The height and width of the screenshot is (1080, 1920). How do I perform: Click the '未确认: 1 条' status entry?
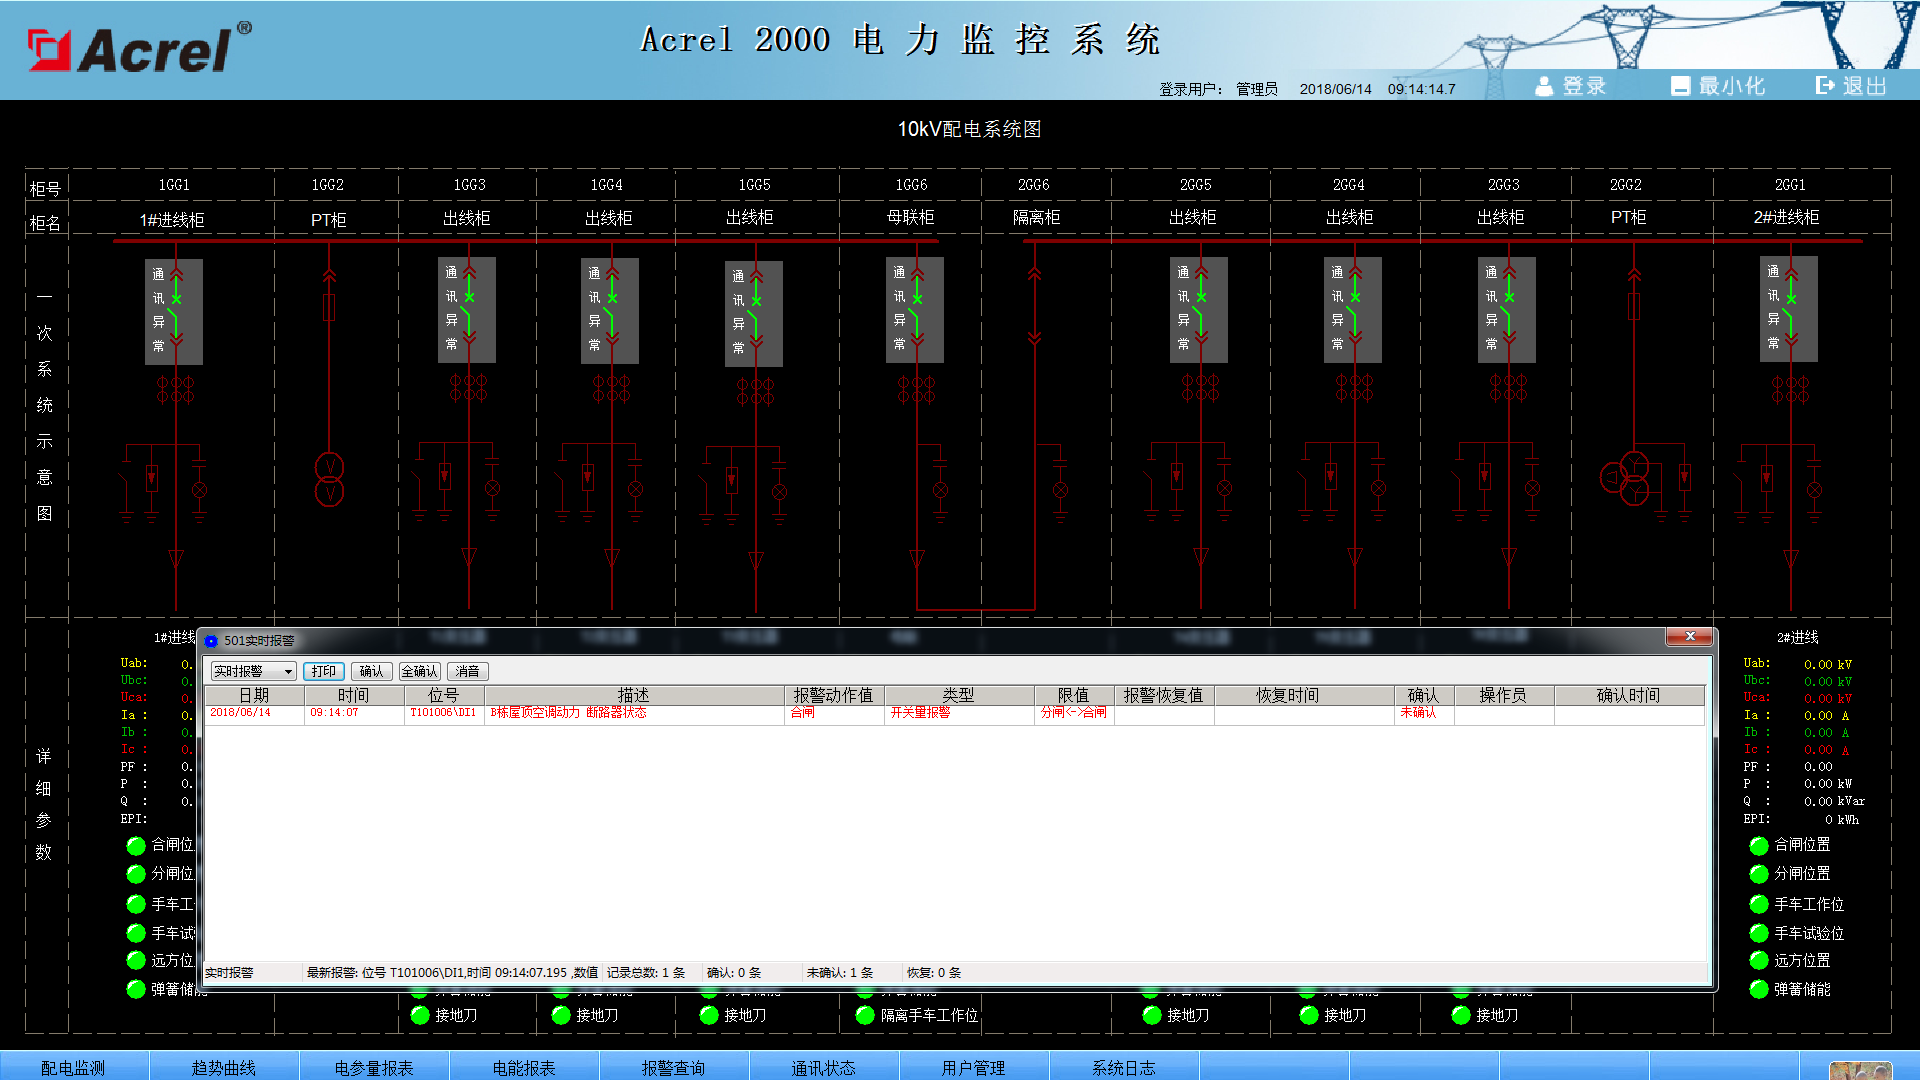(840, 973)
